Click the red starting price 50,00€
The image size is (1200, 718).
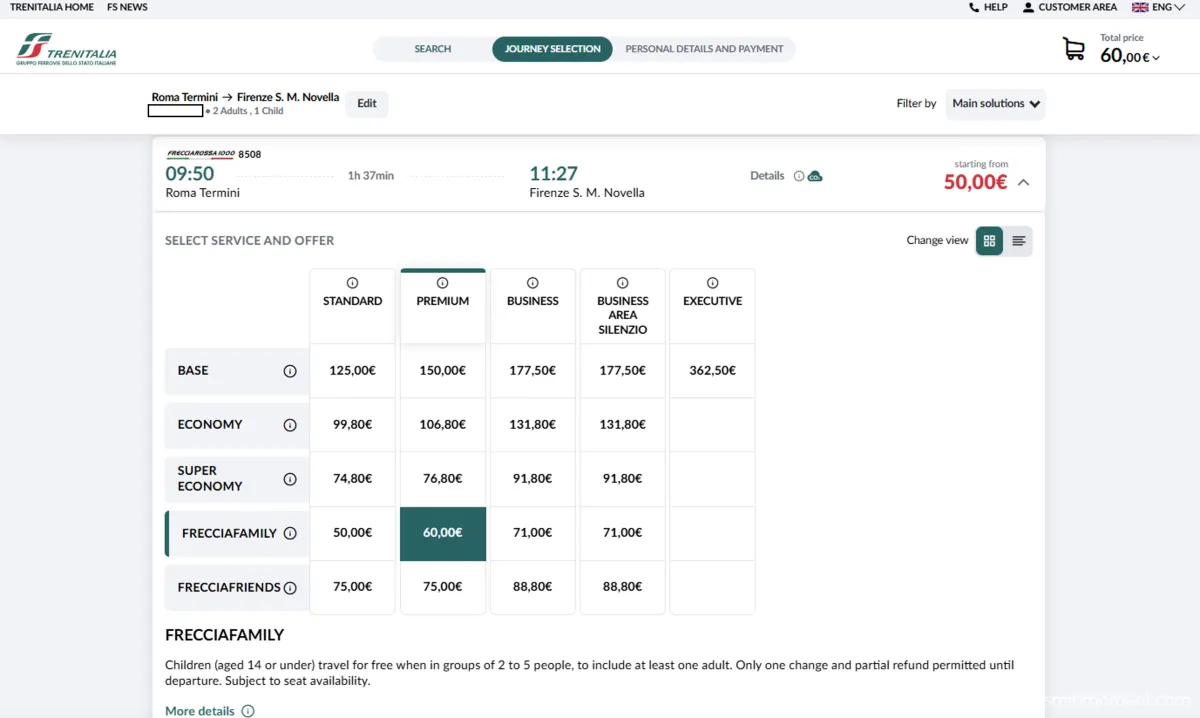975,182
